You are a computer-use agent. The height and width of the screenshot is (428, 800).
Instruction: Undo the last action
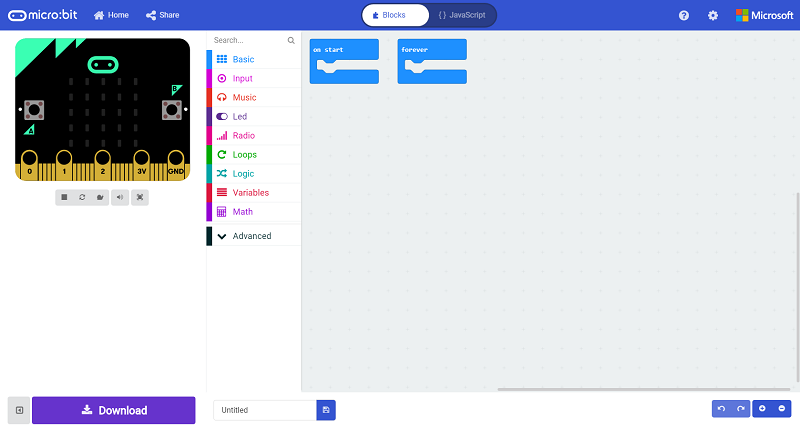721,409
